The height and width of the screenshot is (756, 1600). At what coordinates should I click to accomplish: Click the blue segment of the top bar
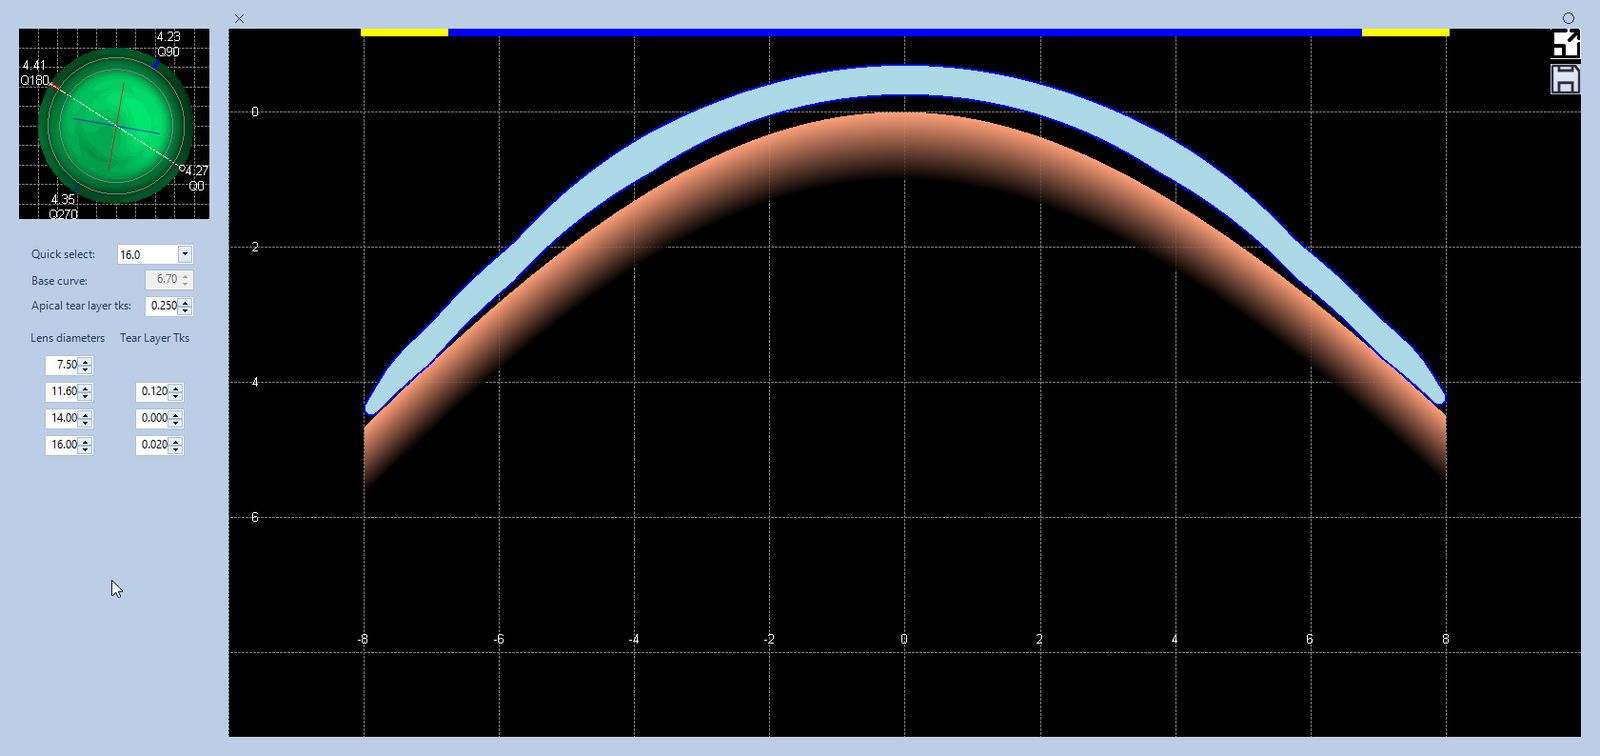(904, 32)
